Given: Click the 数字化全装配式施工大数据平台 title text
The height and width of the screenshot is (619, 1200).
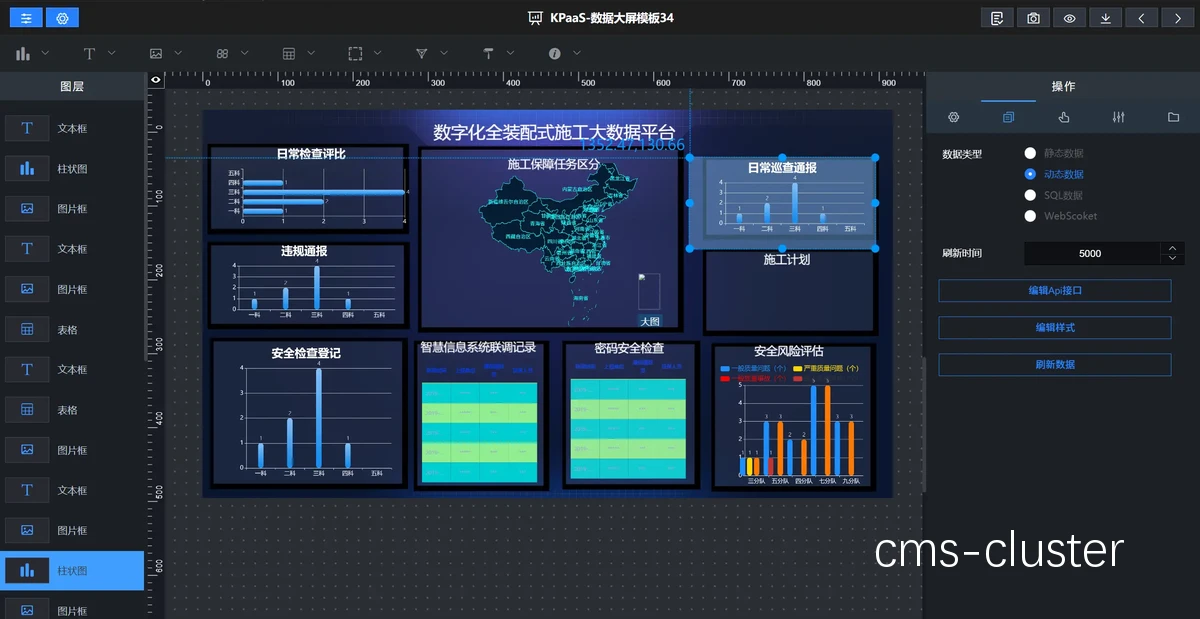Looking at the screenshot, I should point(553,131).
